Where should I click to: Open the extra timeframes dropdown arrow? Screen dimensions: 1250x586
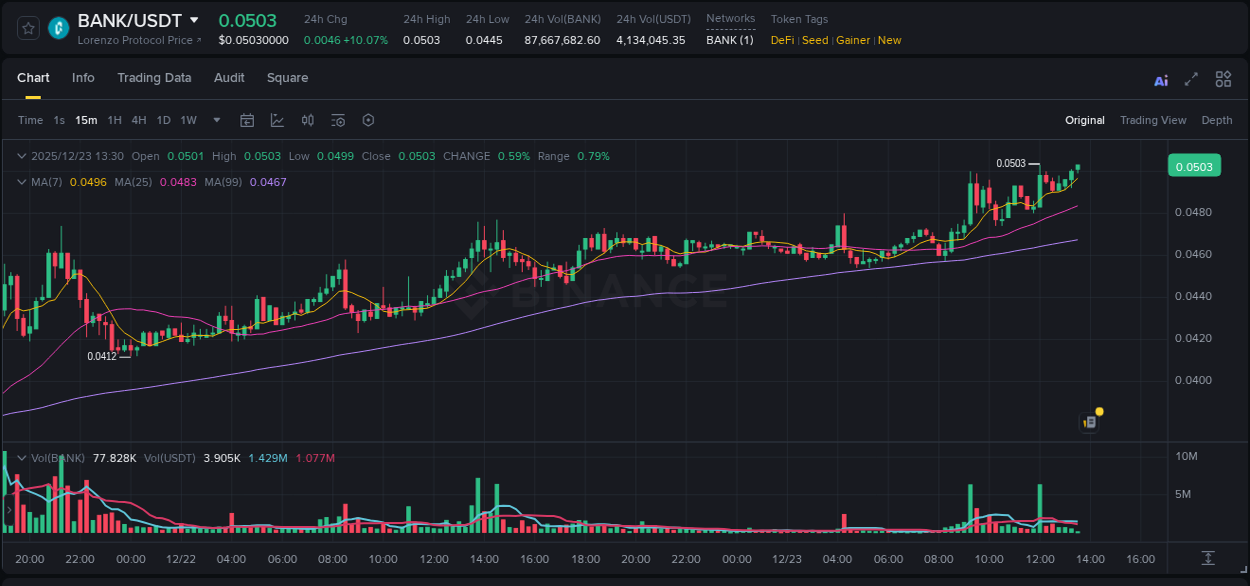click(x=216, y=120)
